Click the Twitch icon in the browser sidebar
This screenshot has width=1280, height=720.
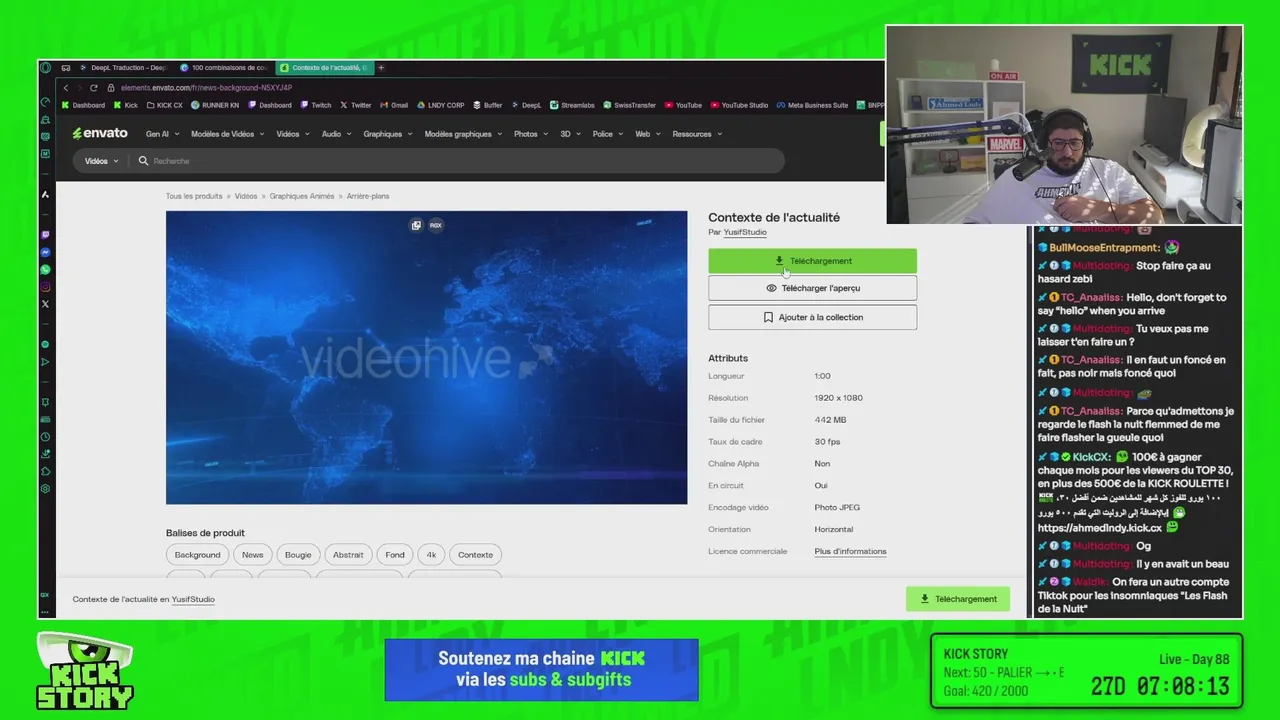[x=45, y=235]
